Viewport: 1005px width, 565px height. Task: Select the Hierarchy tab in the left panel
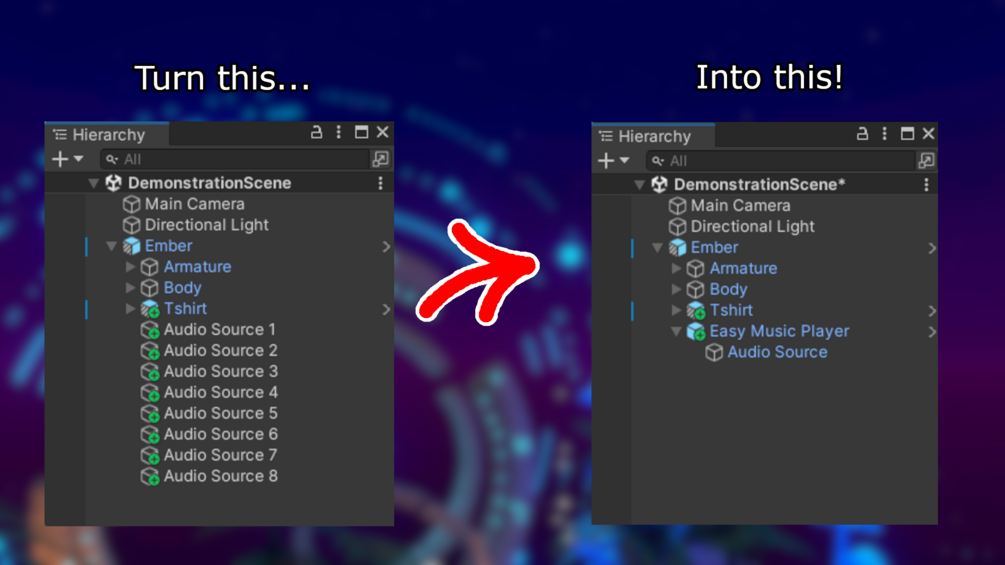pos(107,135)
